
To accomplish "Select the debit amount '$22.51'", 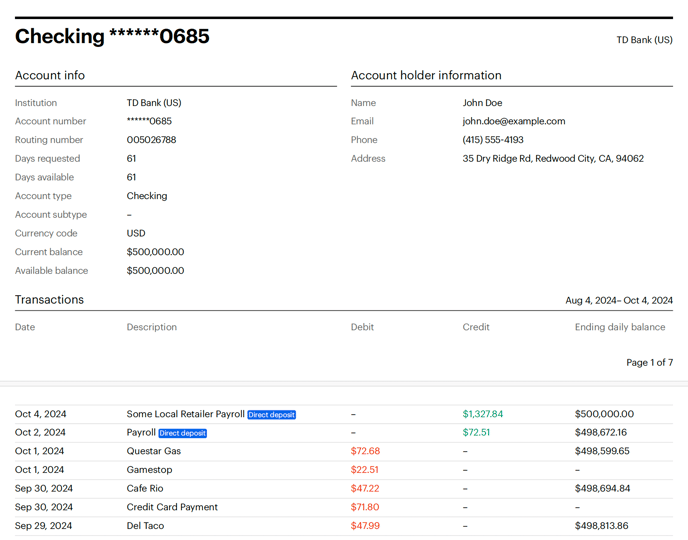I will (364, 470).
